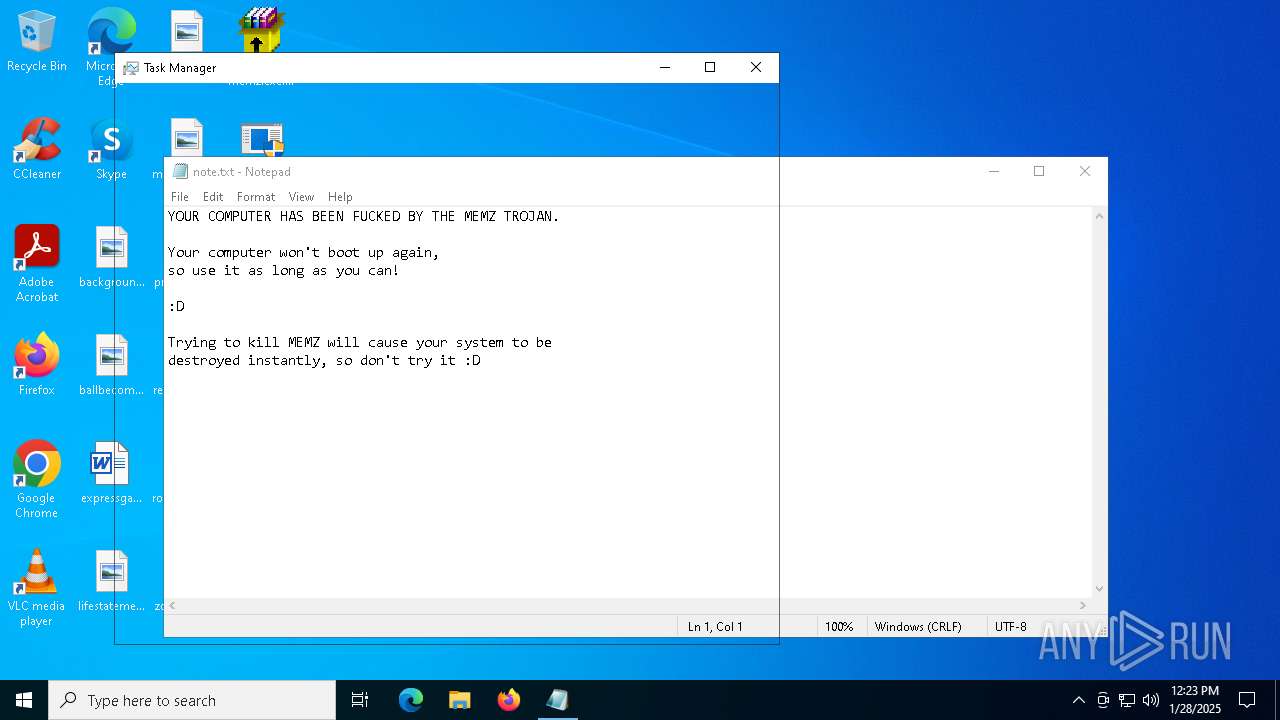This screenshot has height=720, width=1280.
Task: Open the expressga Word document icon
Action: [x=112, y=473]
